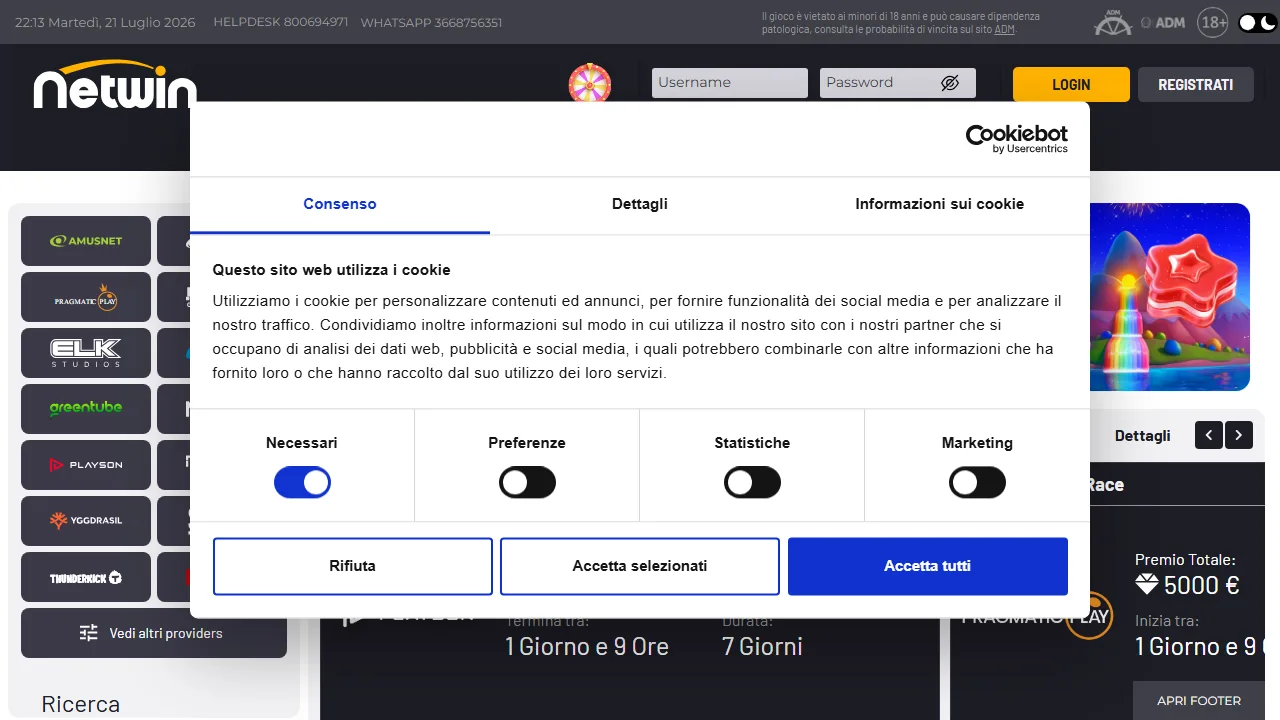Viewport: 1280px width, 720px height.
Task: Enable the Statistiche cookie switch
Action: (752, 483)
